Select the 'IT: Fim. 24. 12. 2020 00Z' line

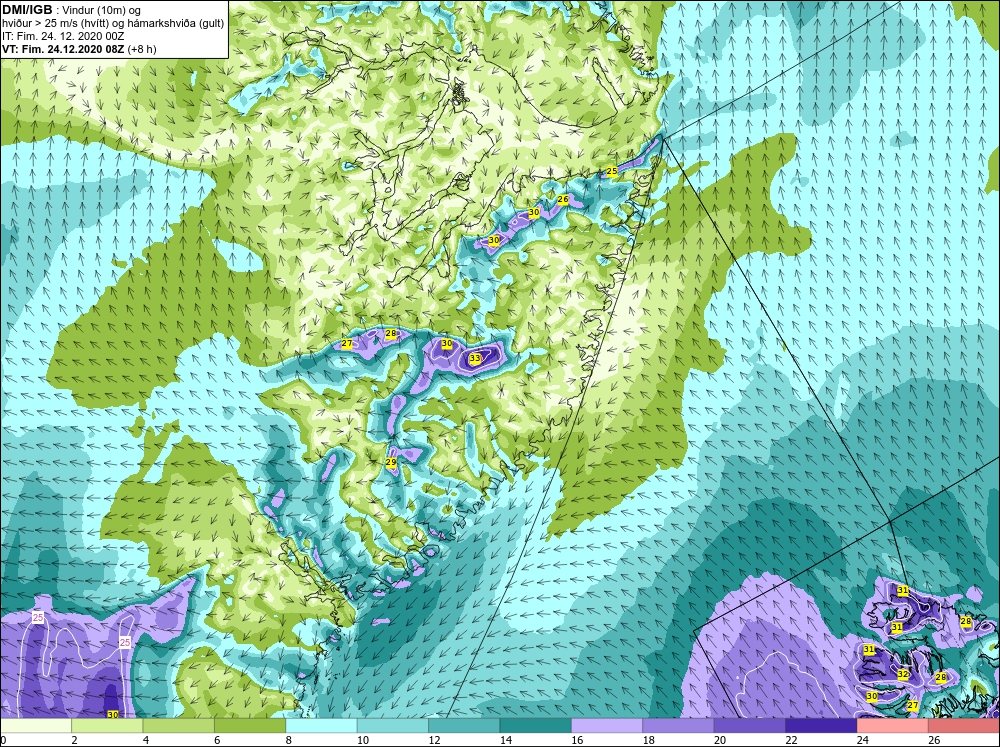coord(63,36)
